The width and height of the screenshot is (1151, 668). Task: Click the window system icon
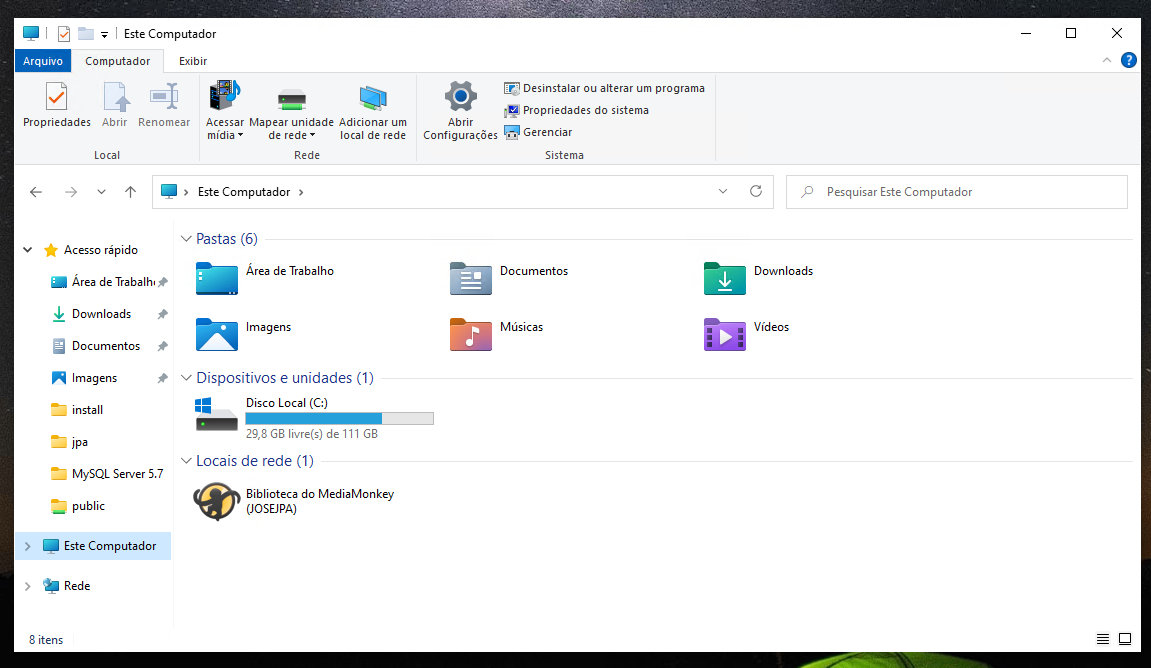click(x=31, y=34)
